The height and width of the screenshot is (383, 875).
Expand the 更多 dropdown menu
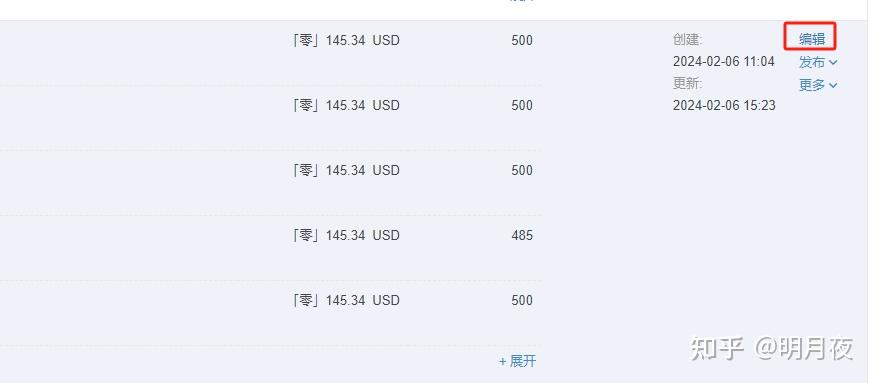[818, 85]
